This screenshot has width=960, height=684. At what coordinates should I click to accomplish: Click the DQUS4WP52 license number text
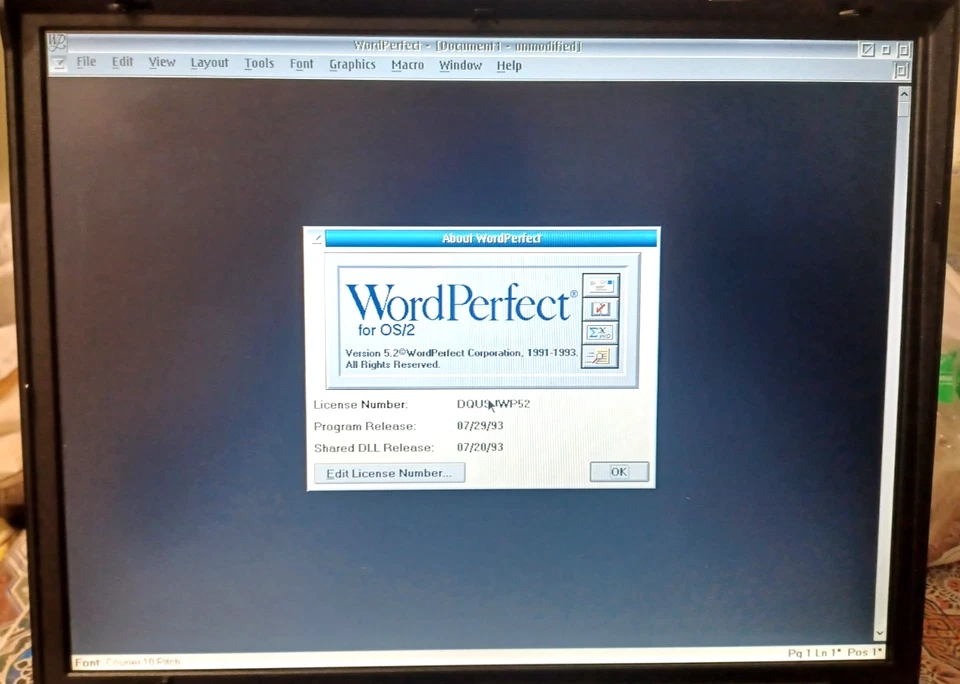(x=492, y=404)
